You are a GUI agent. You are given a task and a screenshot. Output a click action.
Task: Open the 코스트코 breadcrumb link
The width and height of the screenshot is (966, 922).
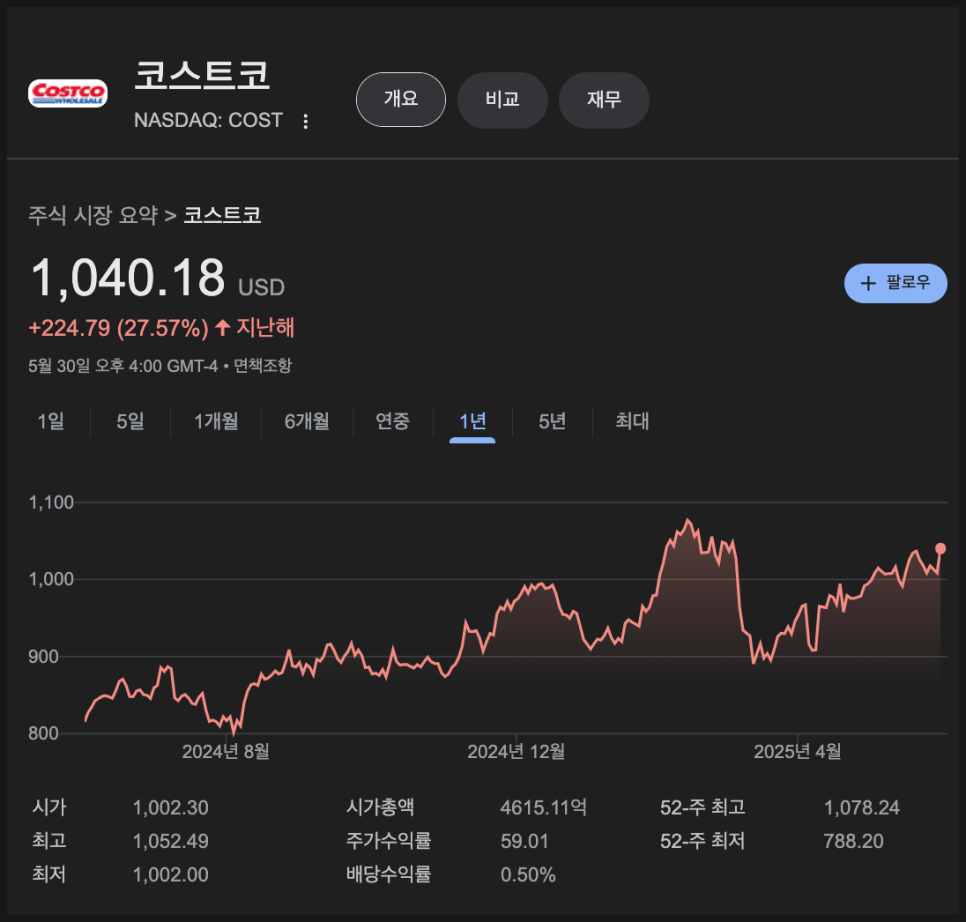(222, 215)
